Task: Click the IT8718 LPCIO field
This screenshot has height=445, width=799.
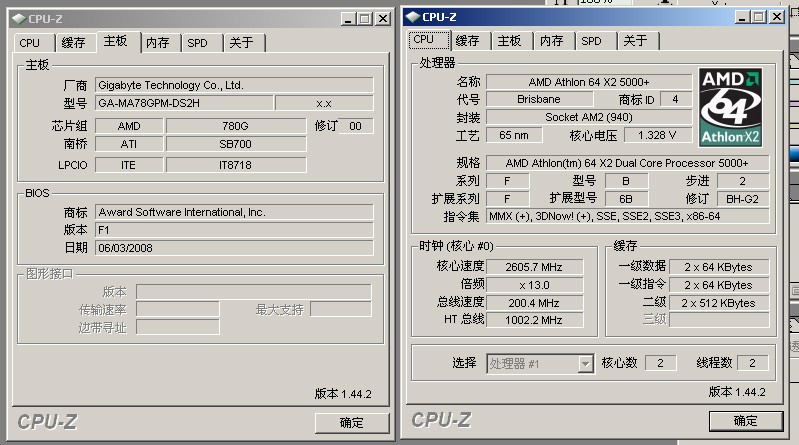Action: pos(236,165)
